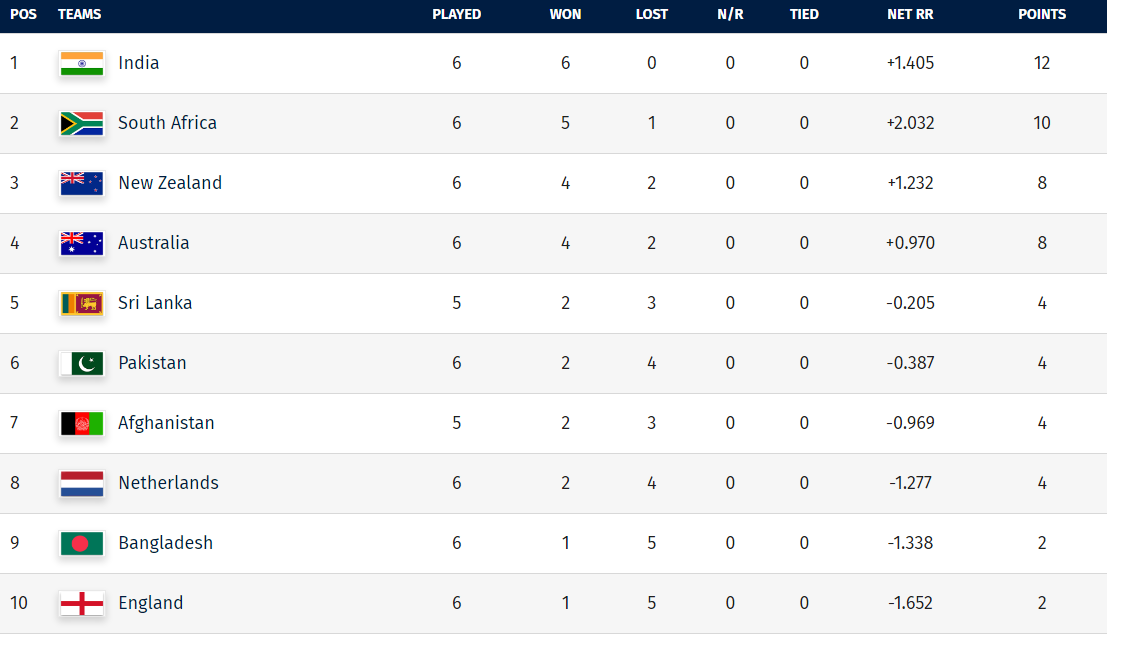Open the India team link

click(x=138, y=63)
